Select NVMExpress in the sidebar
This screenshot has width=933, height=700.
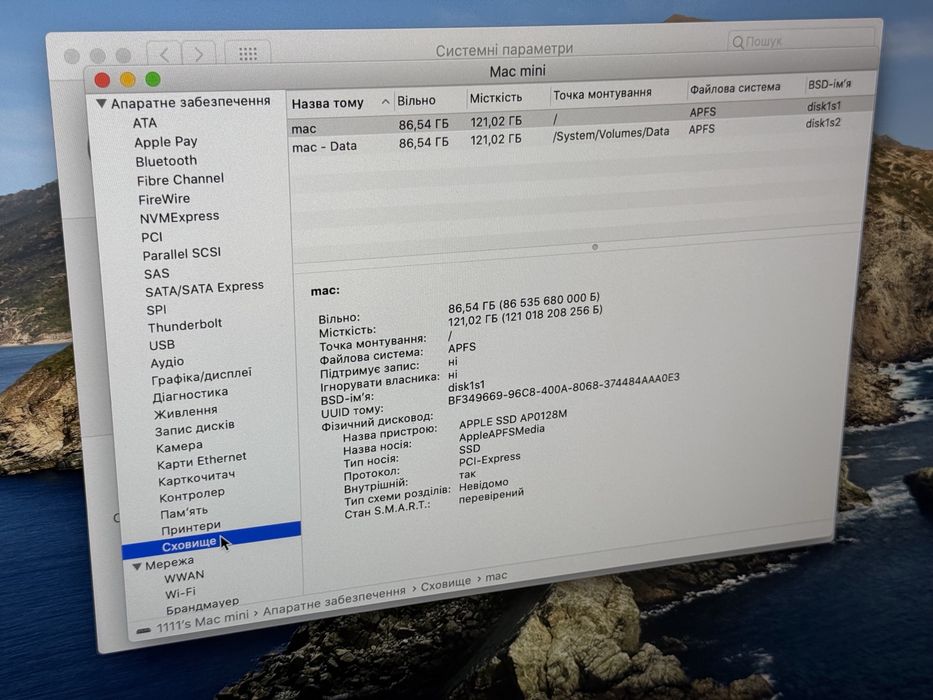coord(179,217)
